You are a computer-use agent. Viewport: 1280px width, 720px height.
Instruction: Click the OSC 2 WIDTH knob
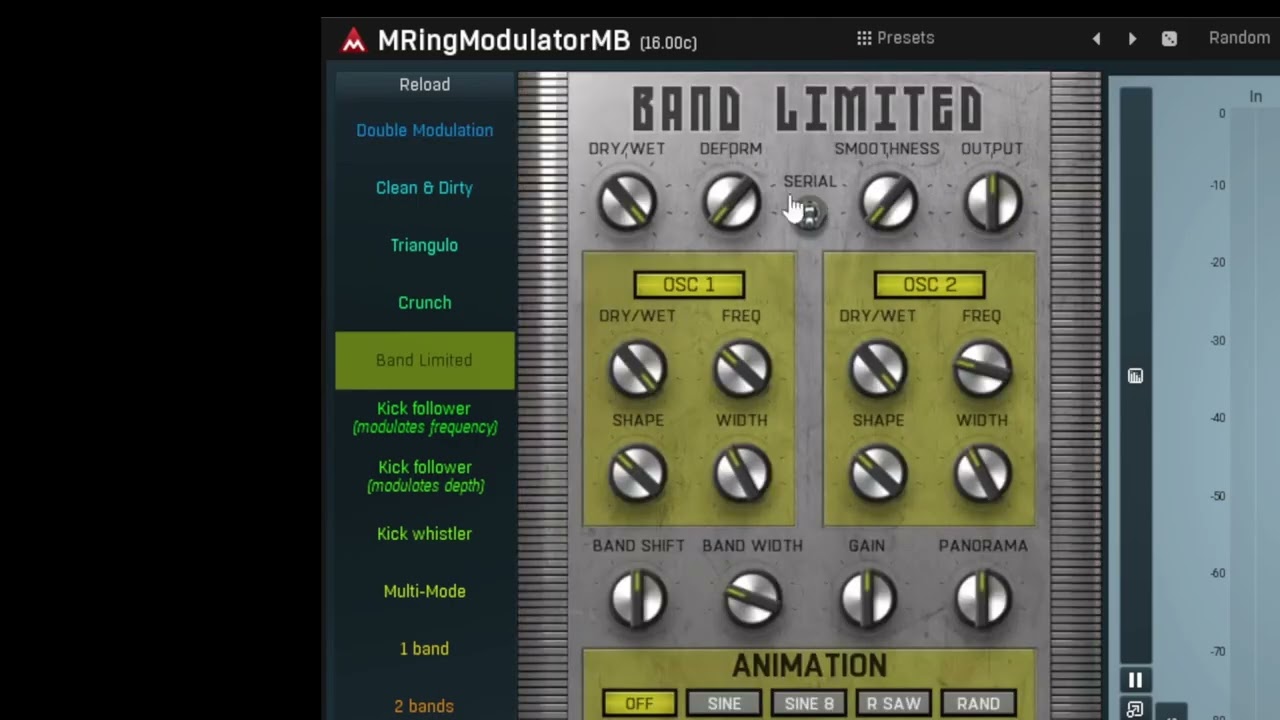[x=982, y=473]
